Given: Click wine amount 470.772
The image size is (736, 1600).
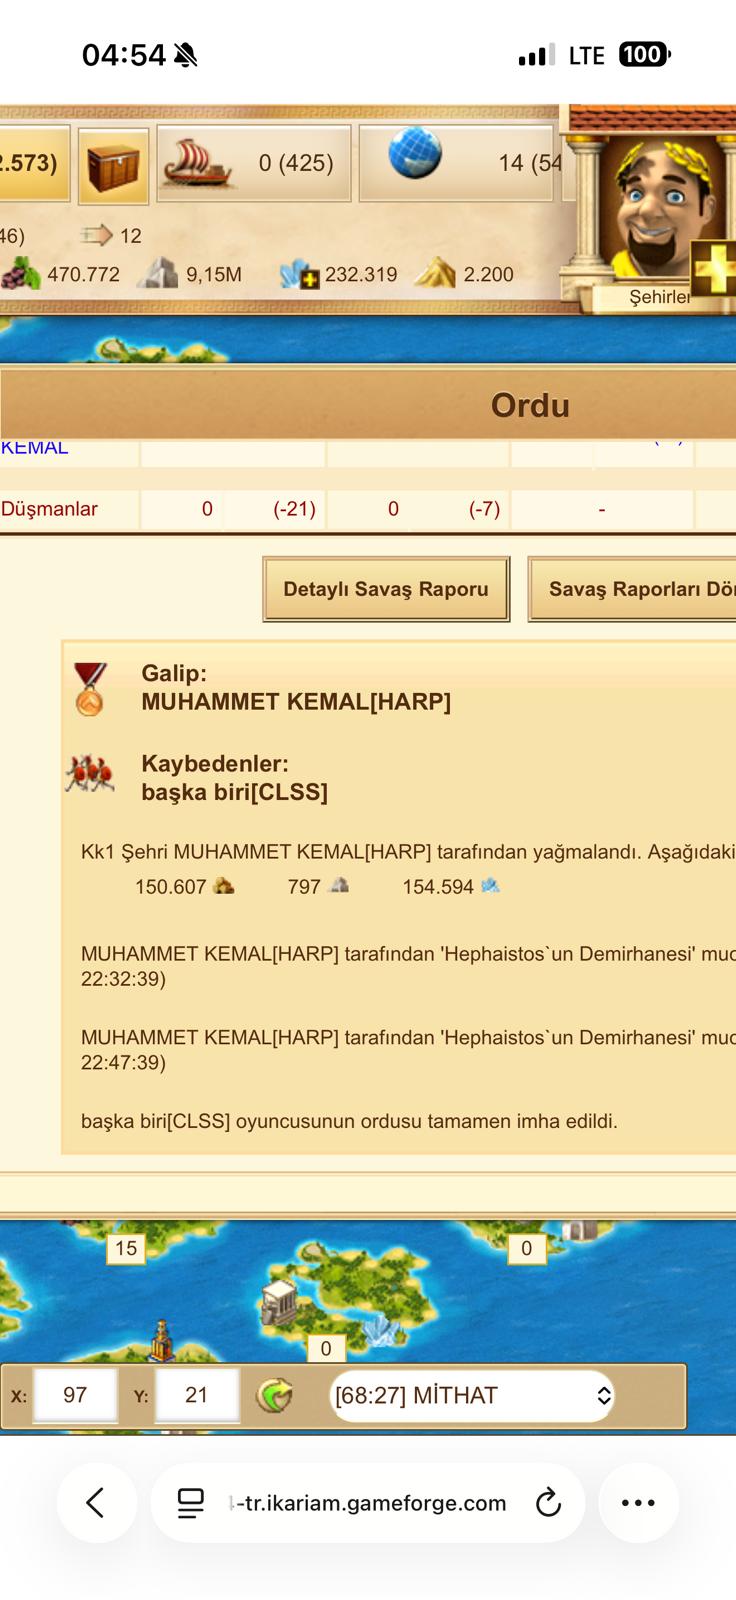Looking at the screenshot, I should 83,274.
